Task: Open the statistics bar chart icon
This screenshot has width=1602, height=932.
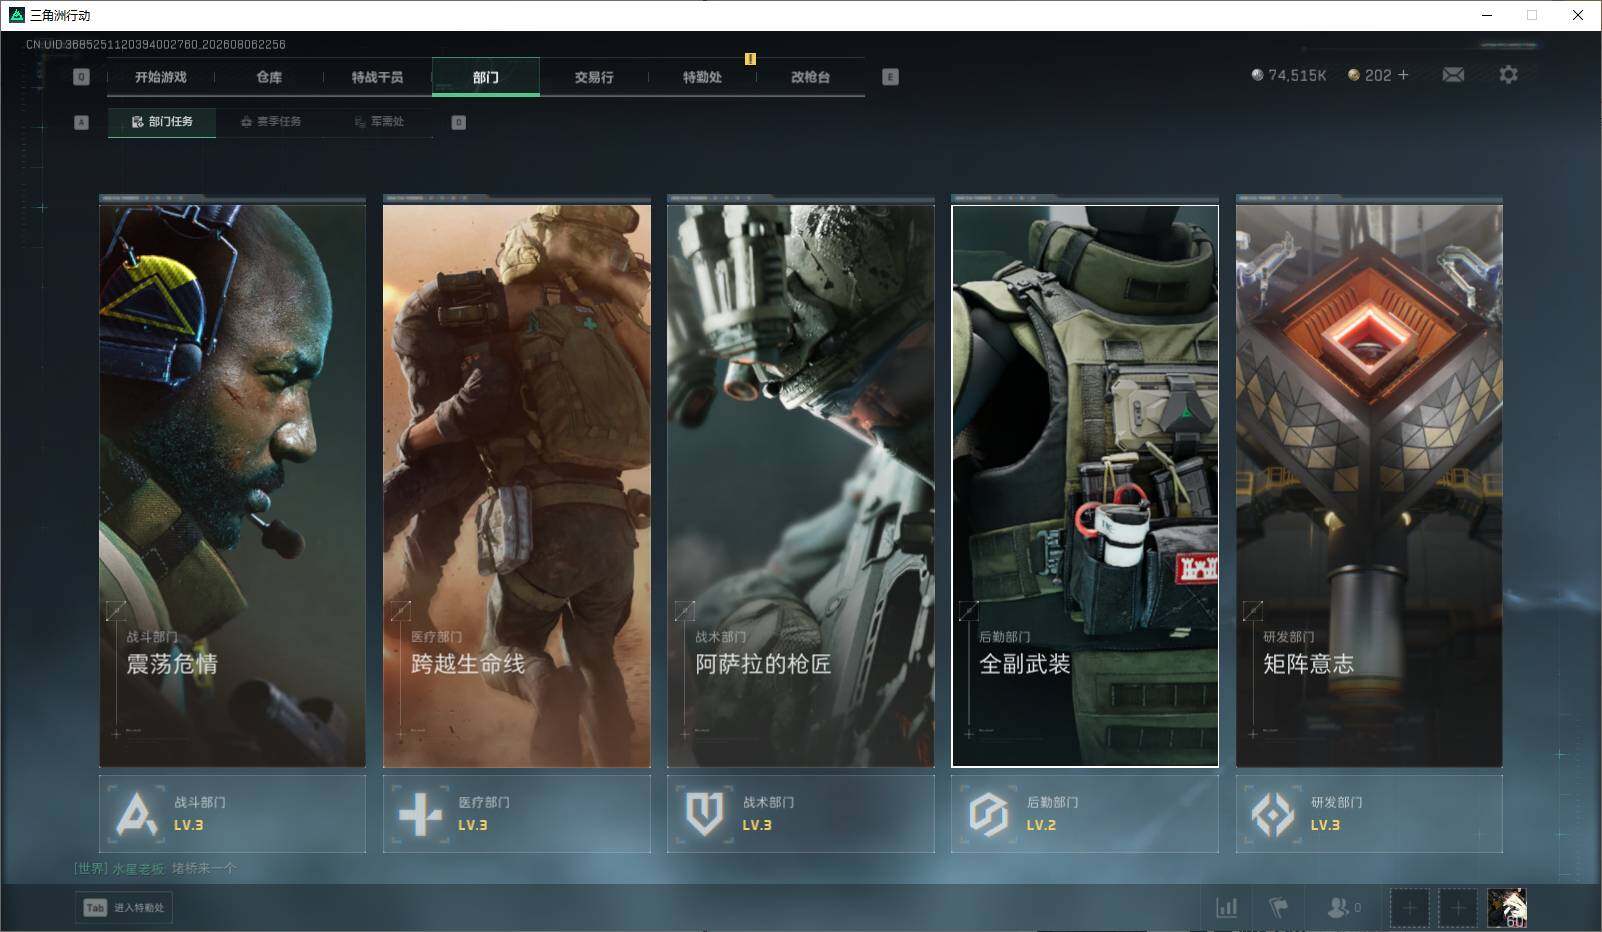Action: point(1226,908)
